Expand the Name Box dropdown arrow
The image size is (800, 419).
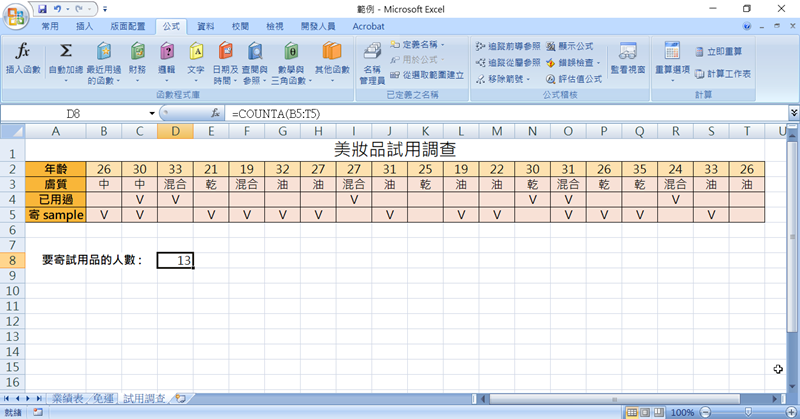(x=152, y=115)
